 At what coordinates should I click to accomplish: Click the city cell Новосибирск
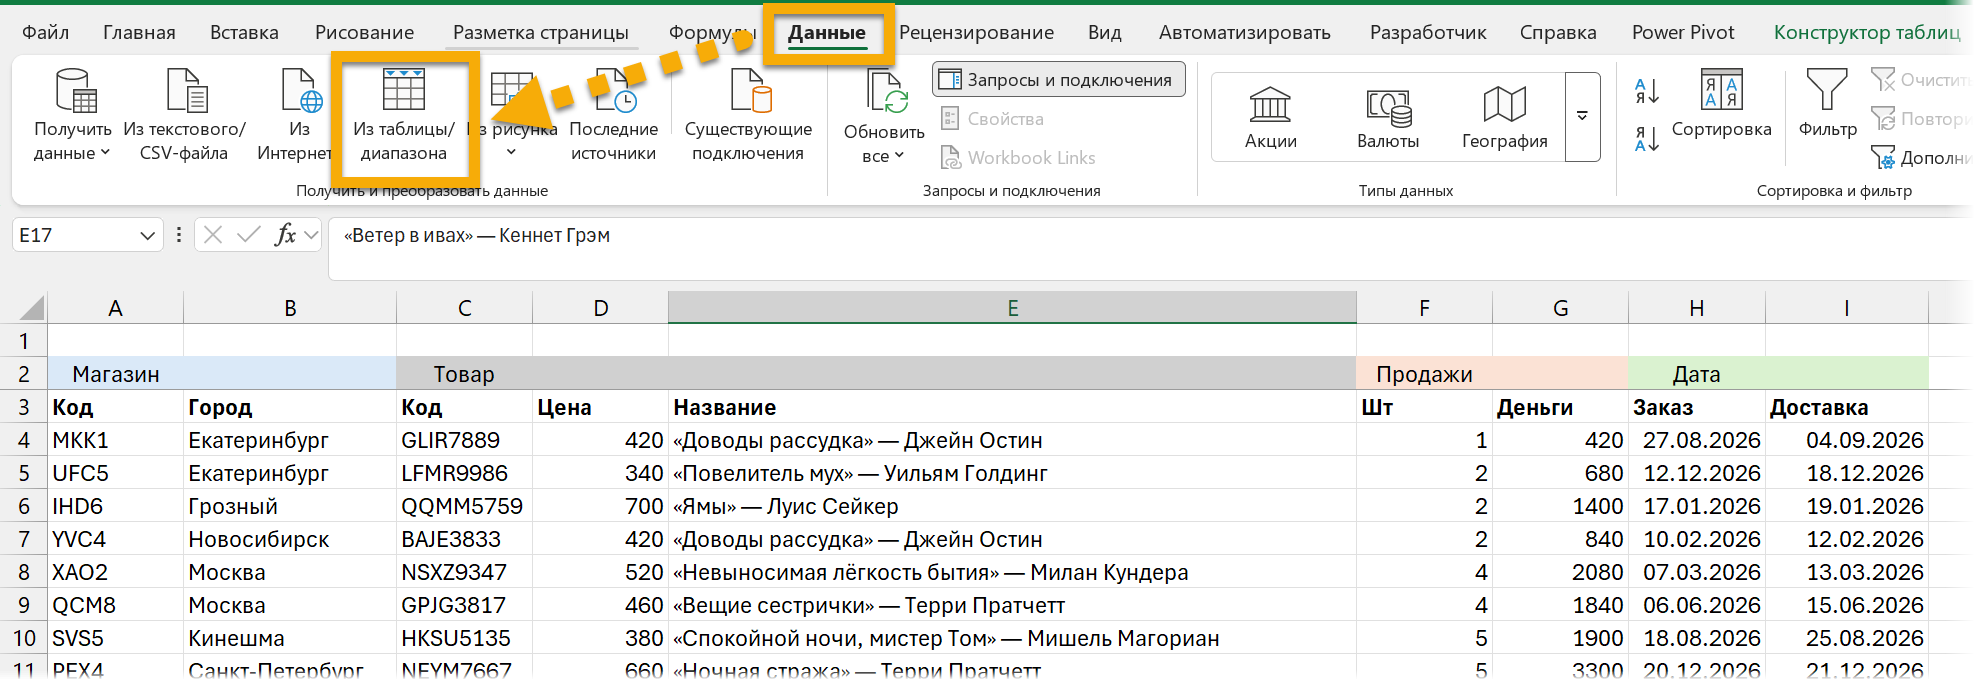point(290,539)
